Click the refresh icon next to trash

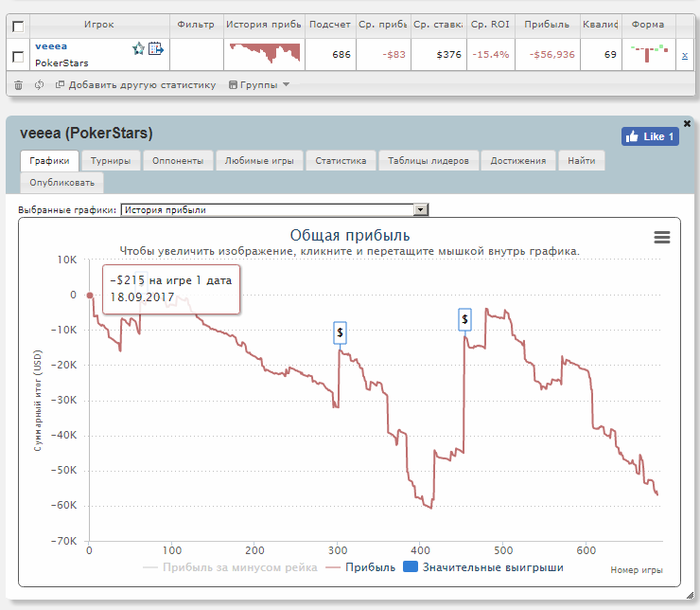click(x=39, y=84)
